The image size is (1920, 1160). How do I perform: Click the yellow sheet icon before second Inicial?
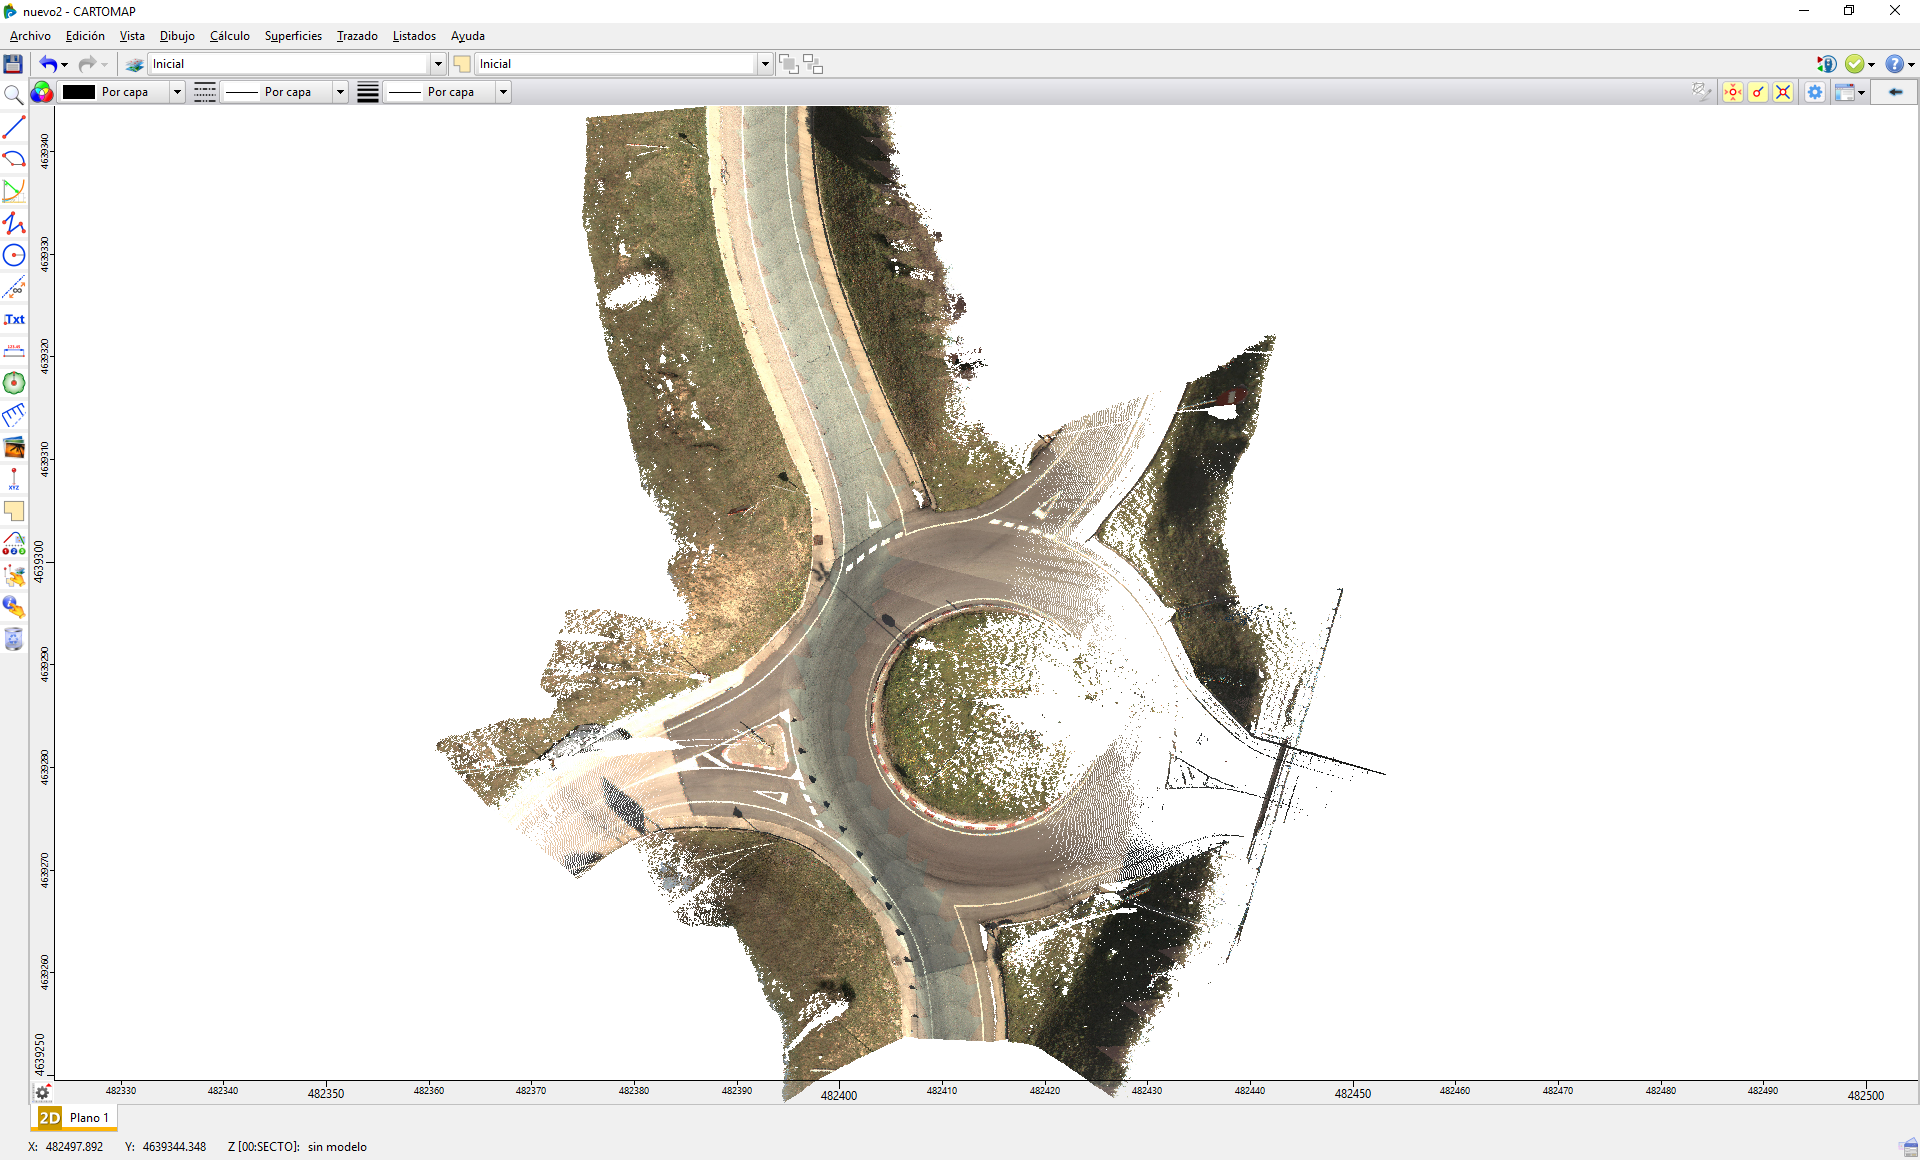[x=462, y=64]
